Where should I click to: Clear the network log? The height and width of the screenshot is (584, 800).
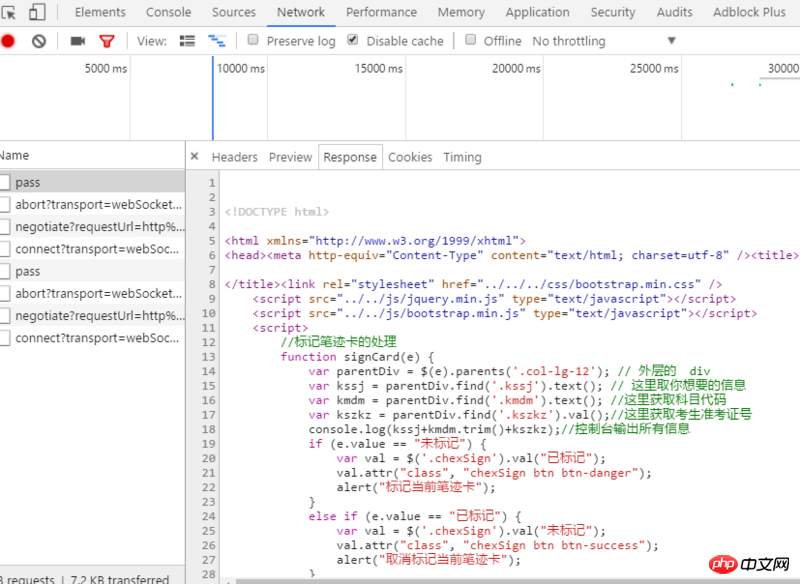(39, 41)
